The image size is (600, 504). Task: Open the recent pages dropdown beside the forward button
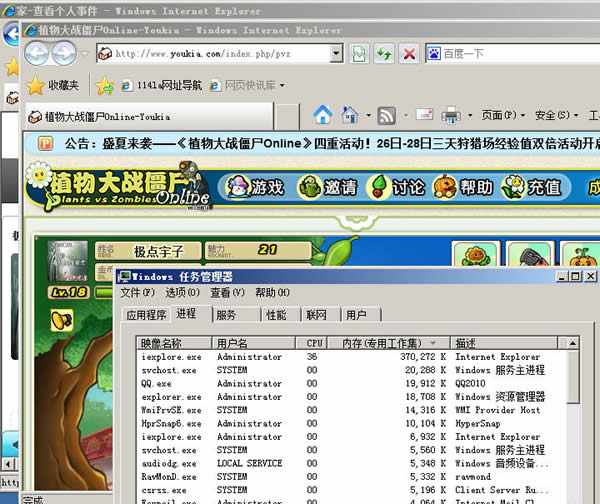tap(85, 54)
